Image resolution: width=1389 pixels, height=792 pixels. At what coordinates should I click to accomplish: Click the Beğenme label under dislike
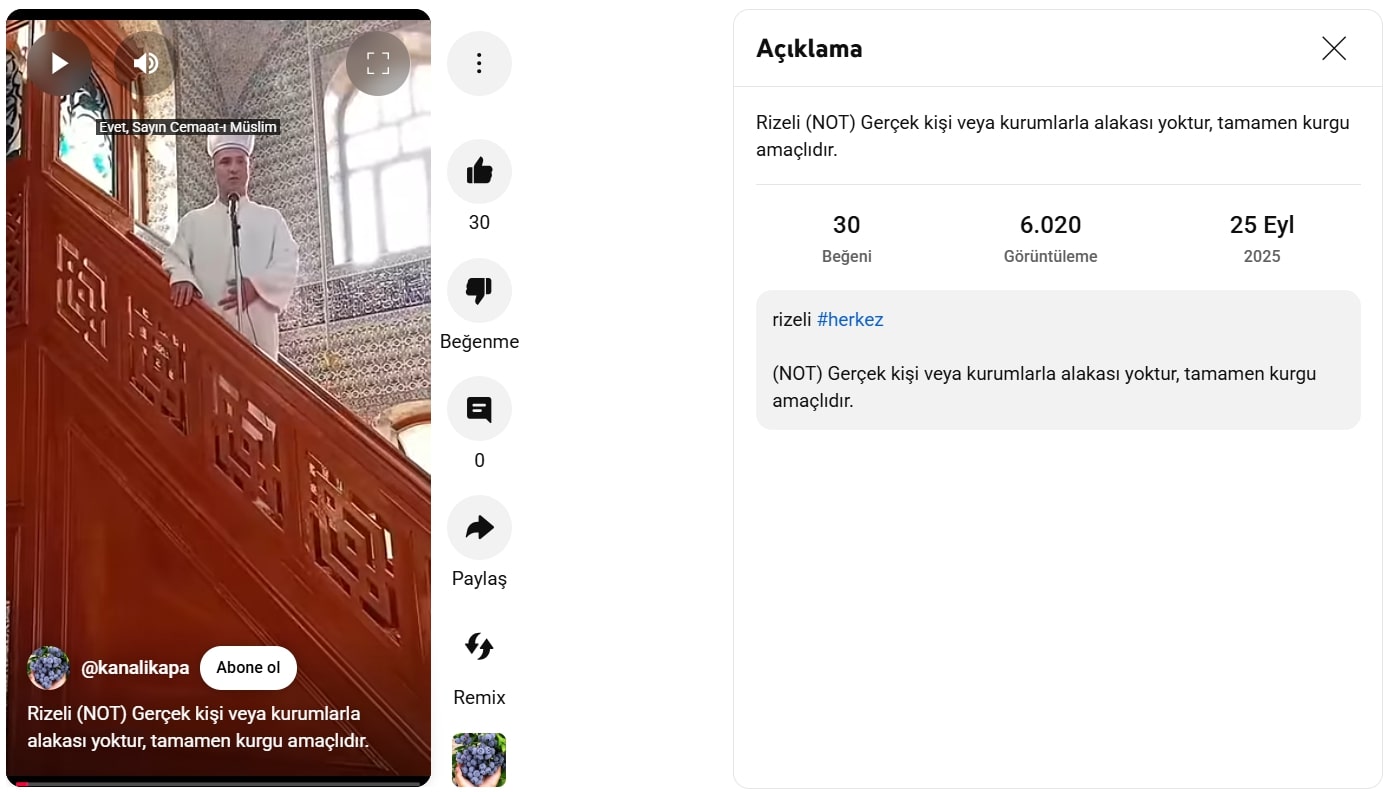pyautogui.click(x=479, y=342)
